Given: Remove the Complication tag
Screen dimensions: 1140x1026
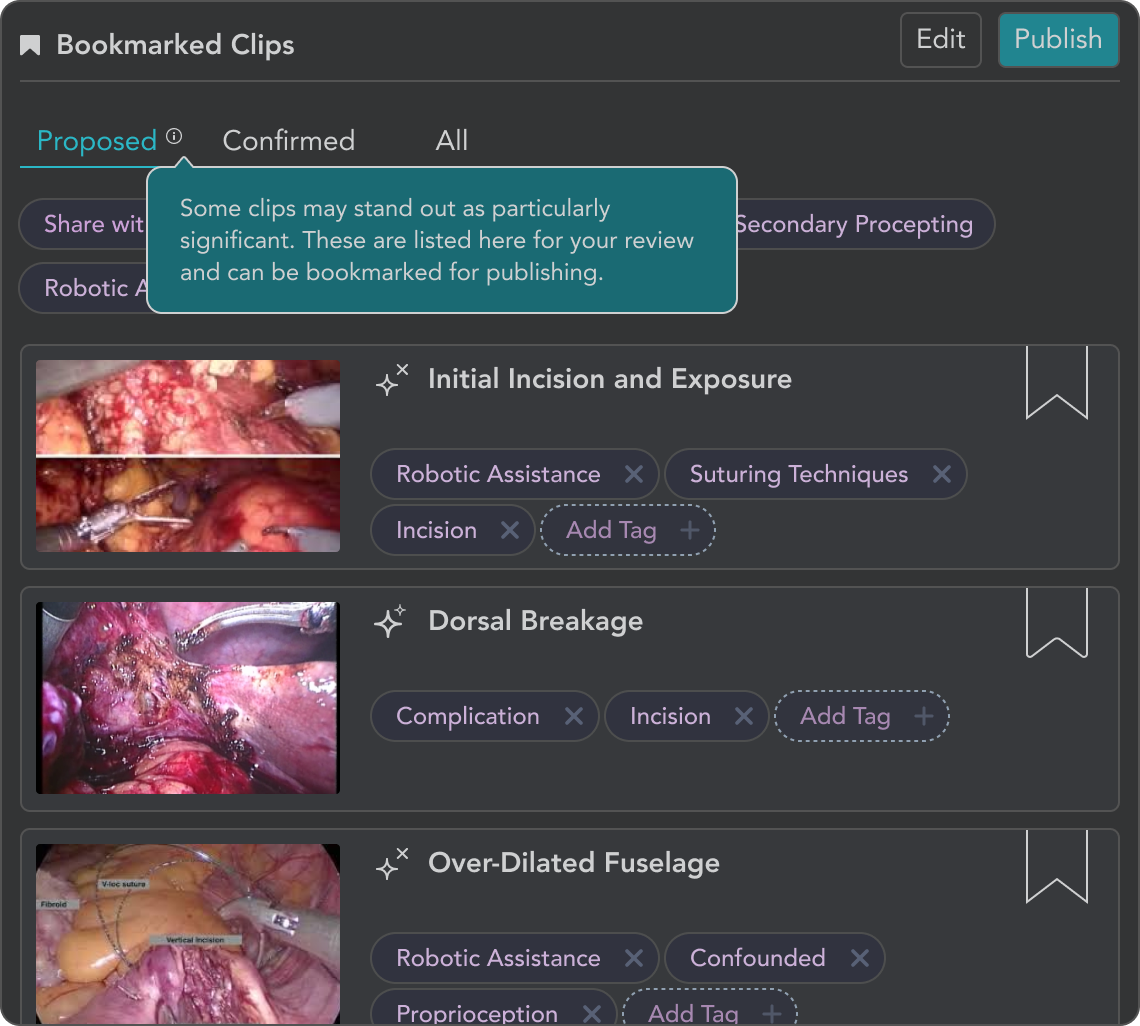Looking at the screenshot, I should 574,716.
